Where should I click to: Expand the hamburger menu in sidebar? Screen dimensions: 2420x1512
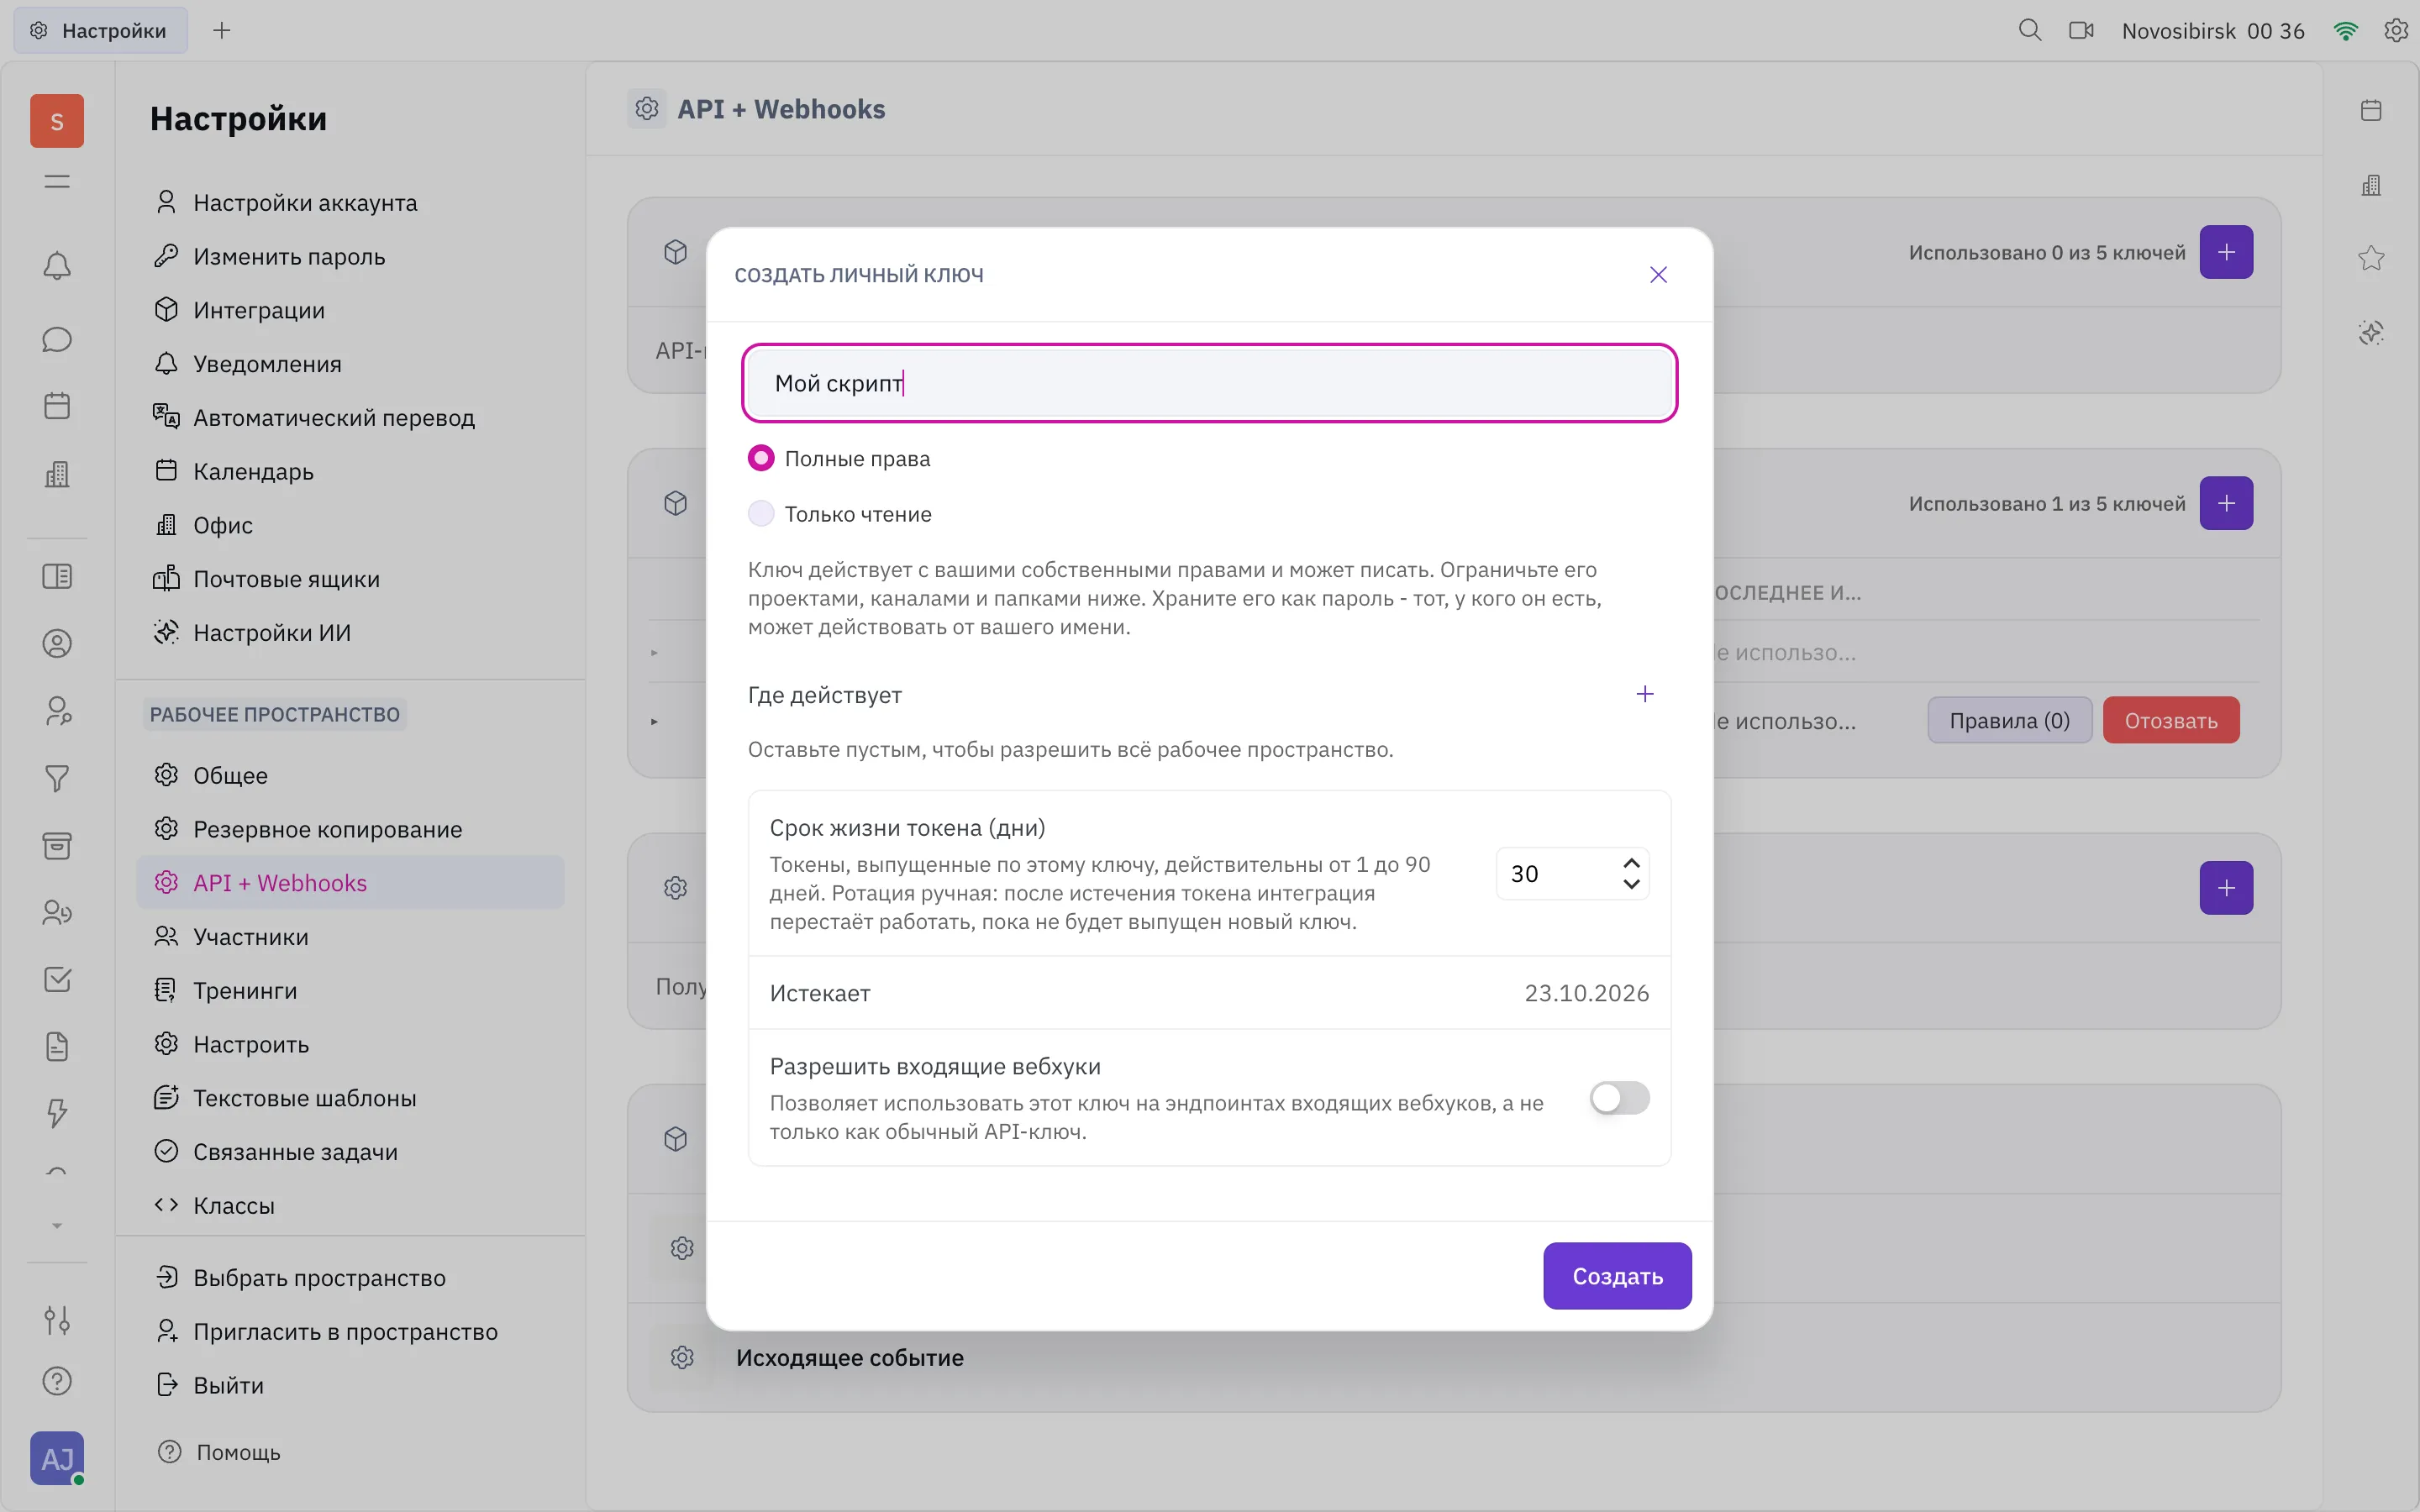coord(57,181)
